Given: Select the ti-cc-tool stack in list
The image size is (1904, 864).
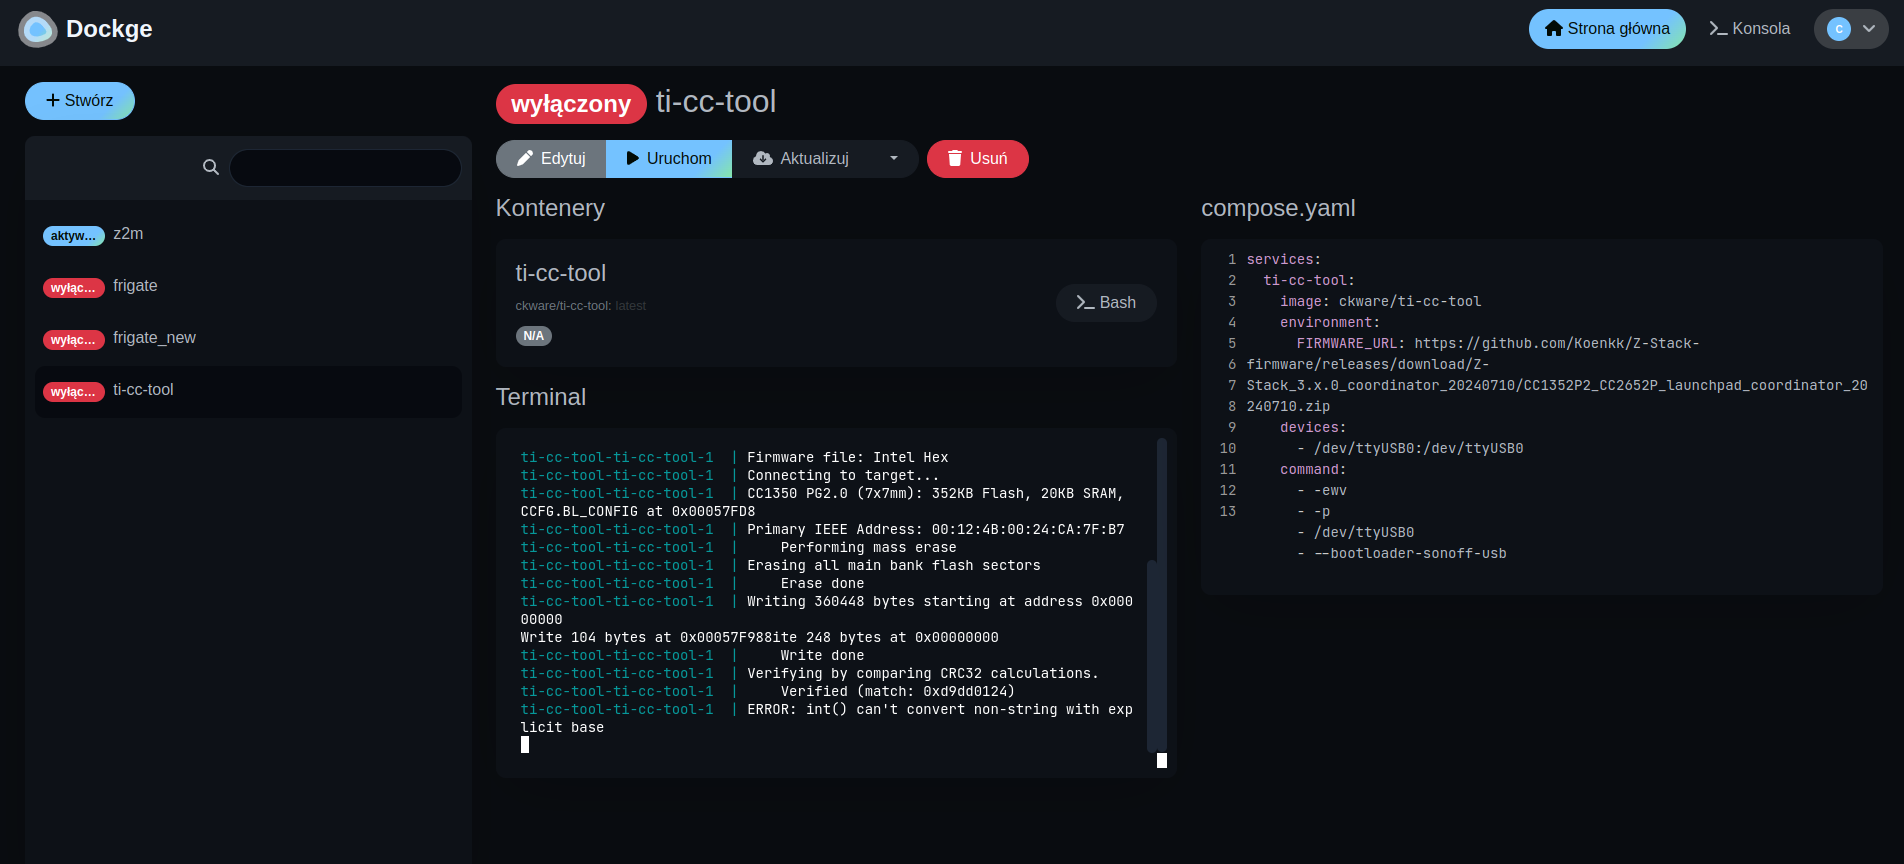Looking at the screenshot, I should point(248,391).
